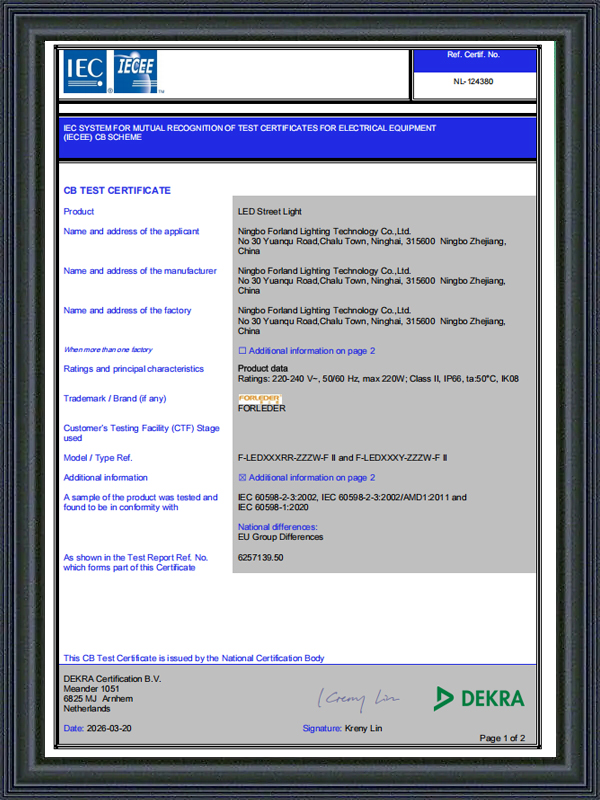Click the Ref. Certif. No. header
Image resolution: width=600 pixels, height=800 pixels.
pyautogui.click(x=473, y=55)
